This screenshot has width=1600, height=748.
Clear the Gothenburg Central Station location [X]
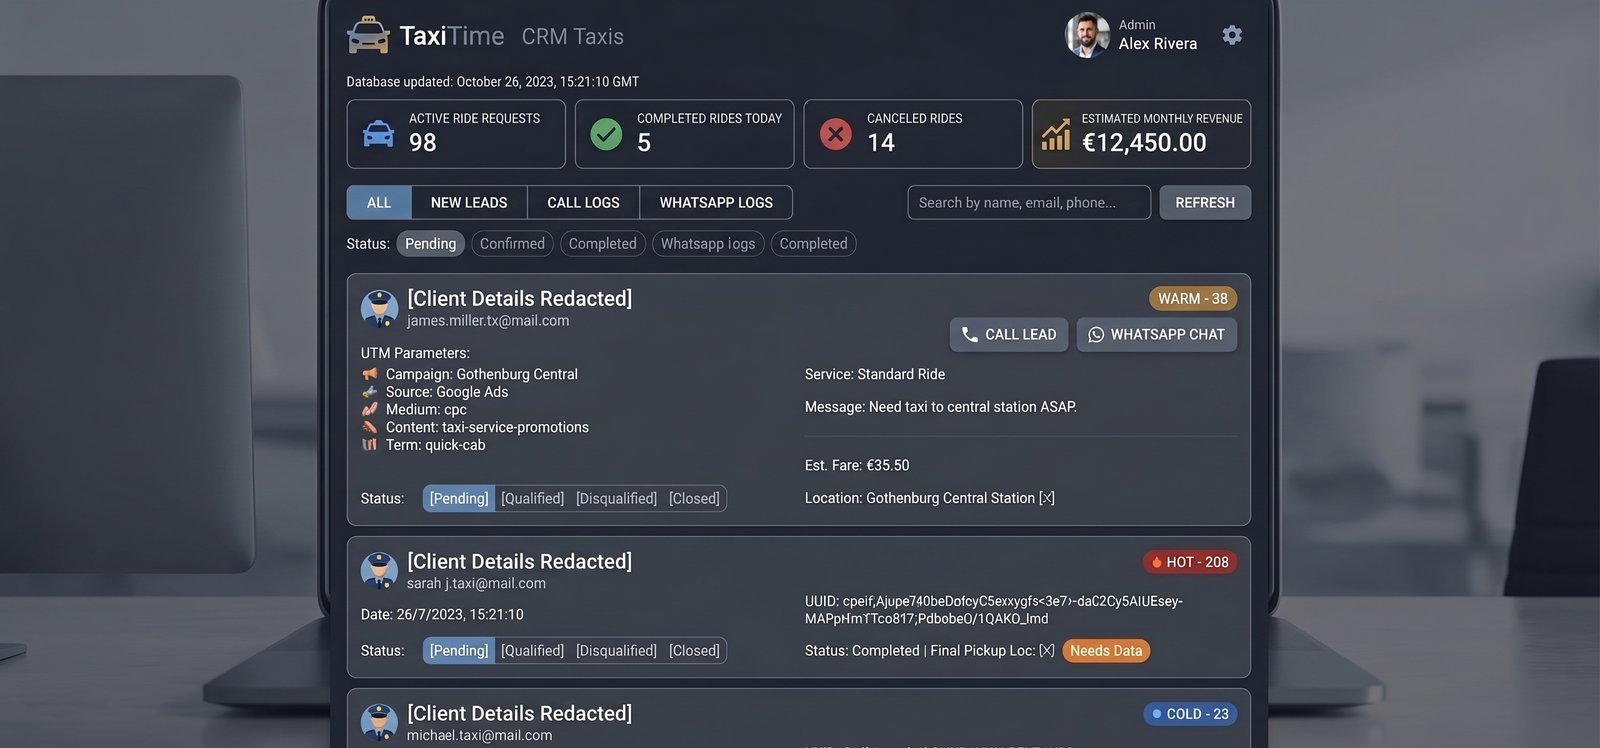(x=1047, y=498)
